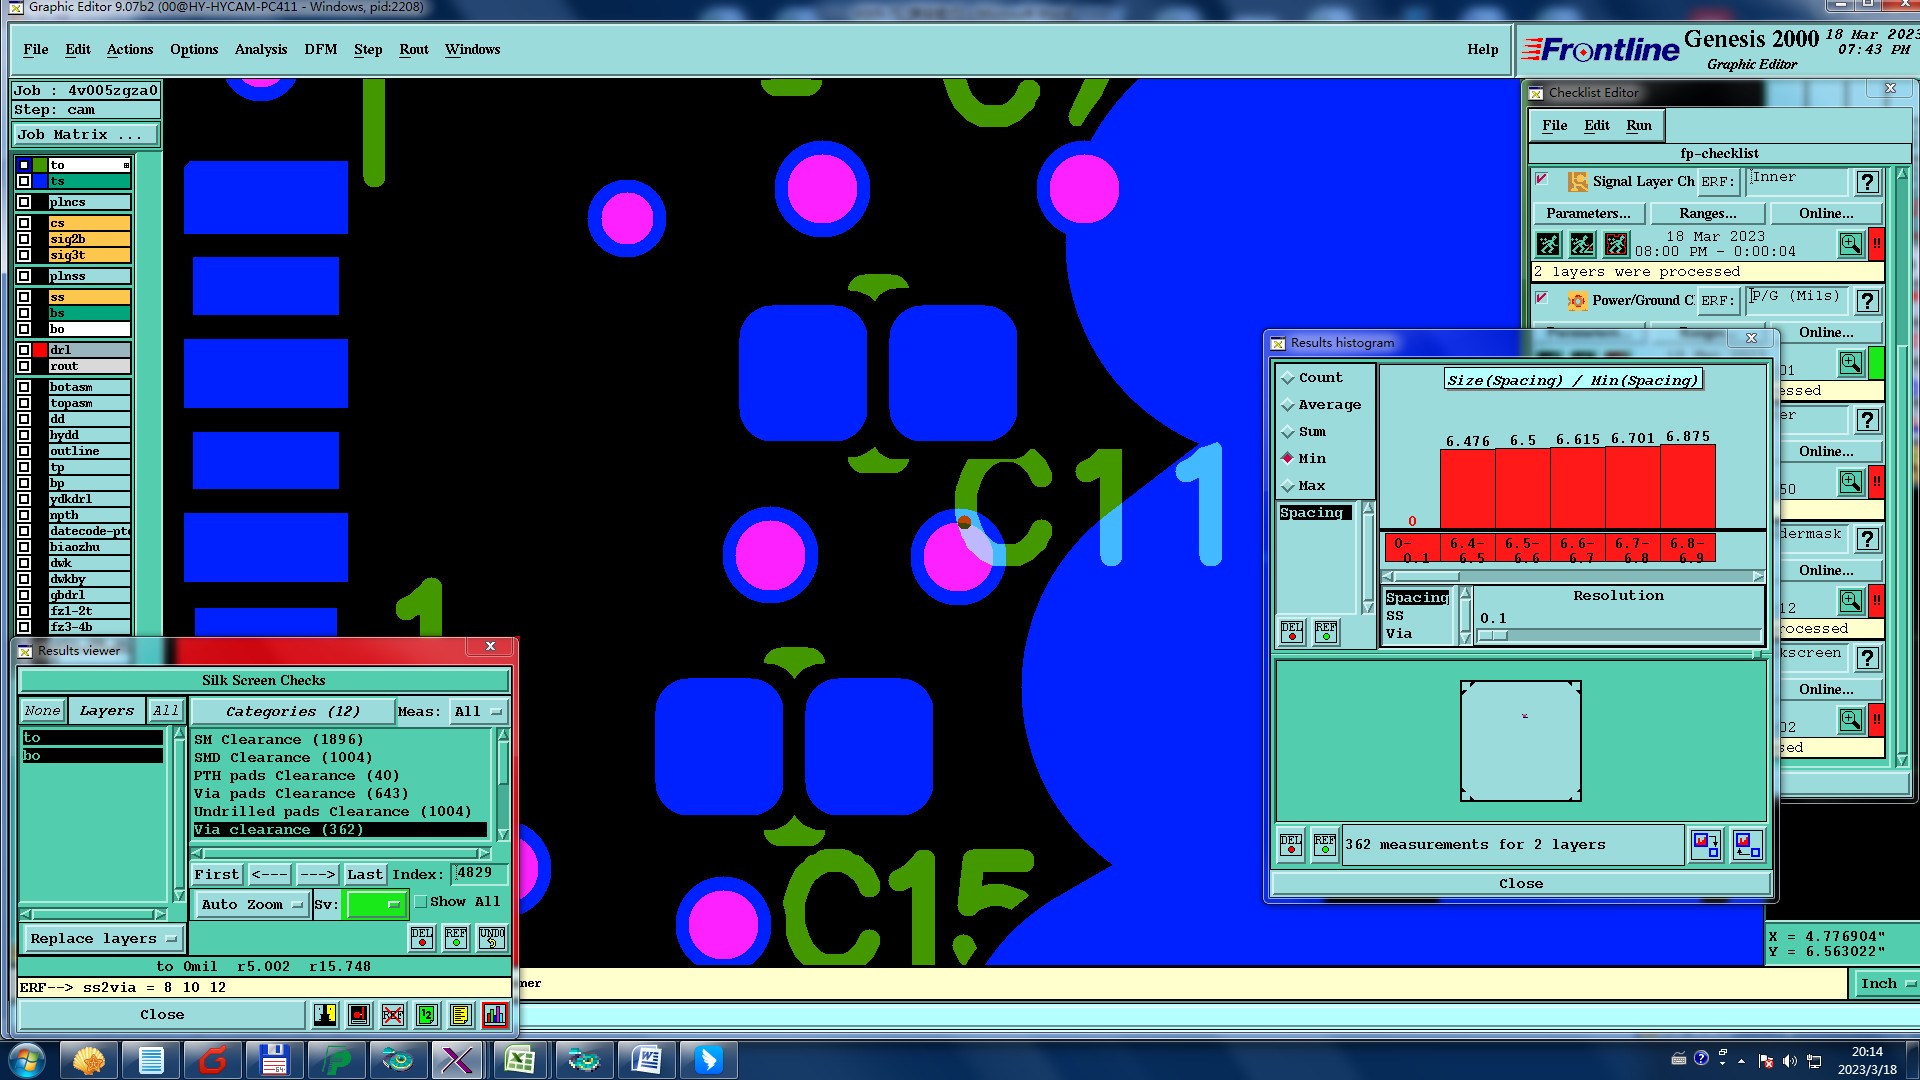Open the DFM menu

(320, 49)
